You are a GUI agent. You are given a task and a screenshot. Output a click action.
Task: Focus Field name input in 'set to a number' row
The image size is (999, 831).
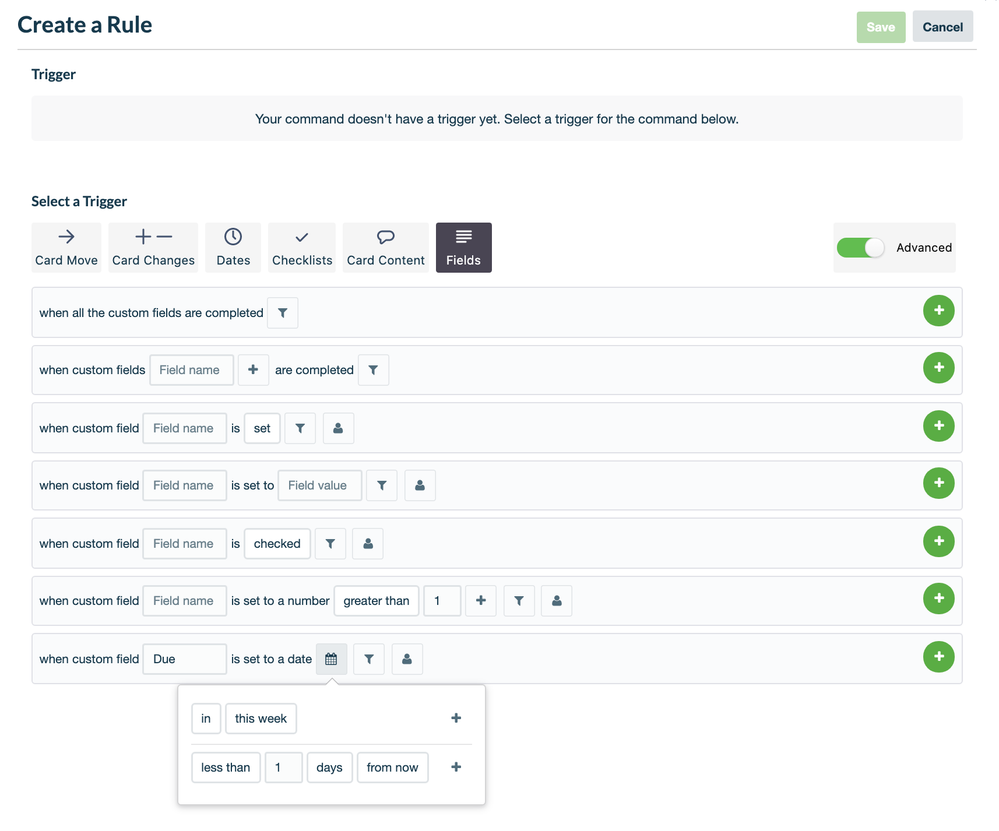[x=185, y=601]
